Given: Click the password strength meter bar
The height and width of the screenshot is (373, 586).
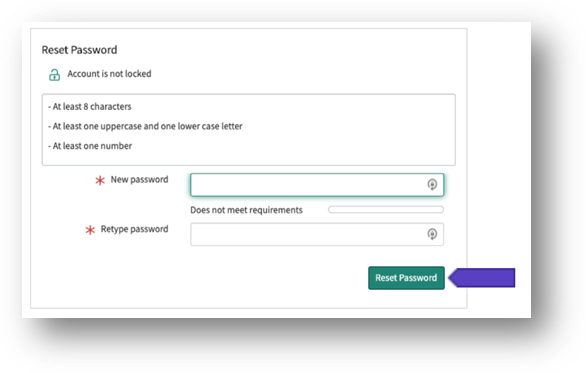Looking at the screenshot, I should click(386, 210).
